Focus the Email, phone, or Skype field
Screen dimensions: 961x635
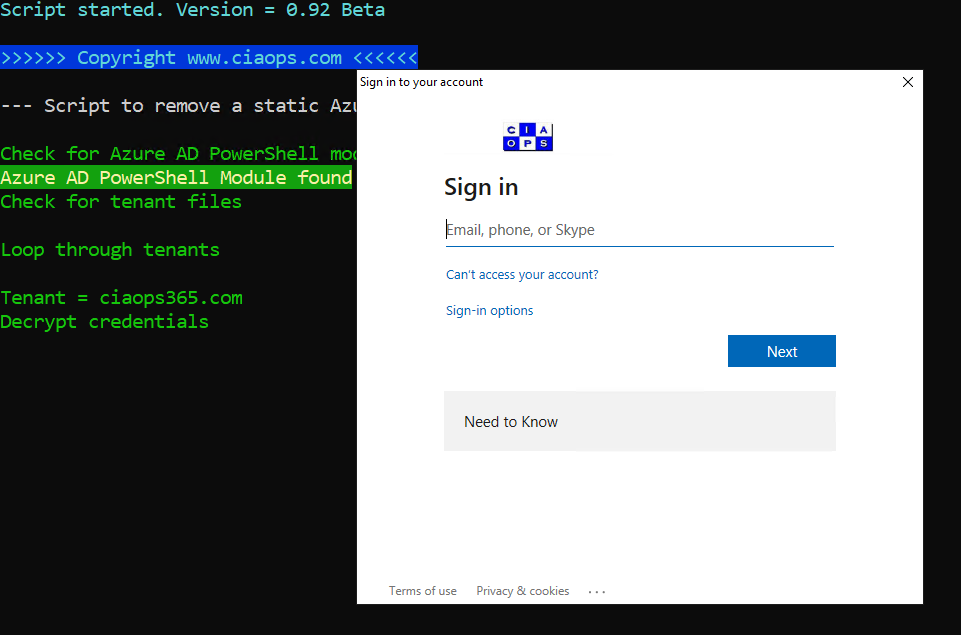[639, 230]
